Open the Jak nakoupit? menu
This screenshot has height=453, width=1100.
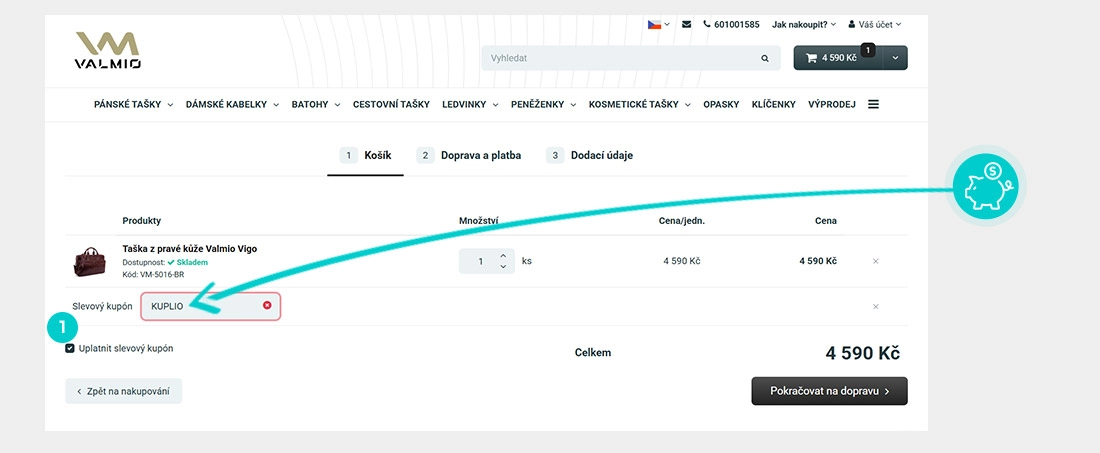click(x=804, y=25)
